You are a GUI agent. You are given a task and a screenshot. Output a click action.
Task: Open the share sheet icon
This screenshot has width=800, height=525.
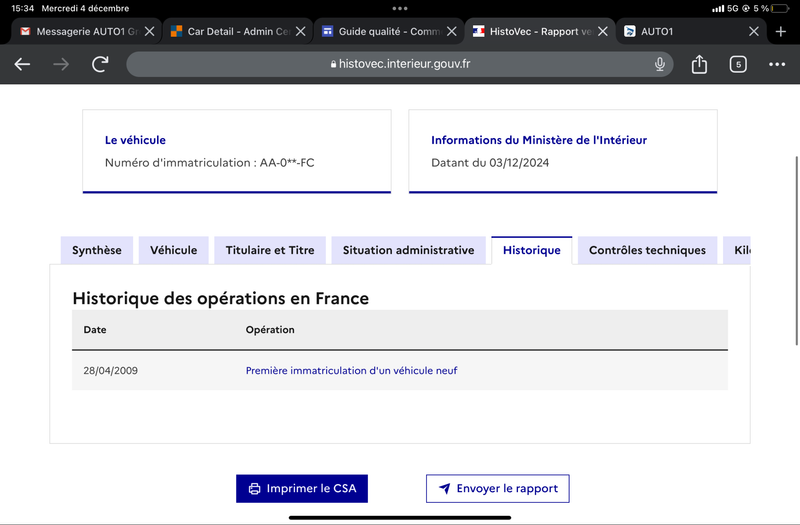point(699,64)
